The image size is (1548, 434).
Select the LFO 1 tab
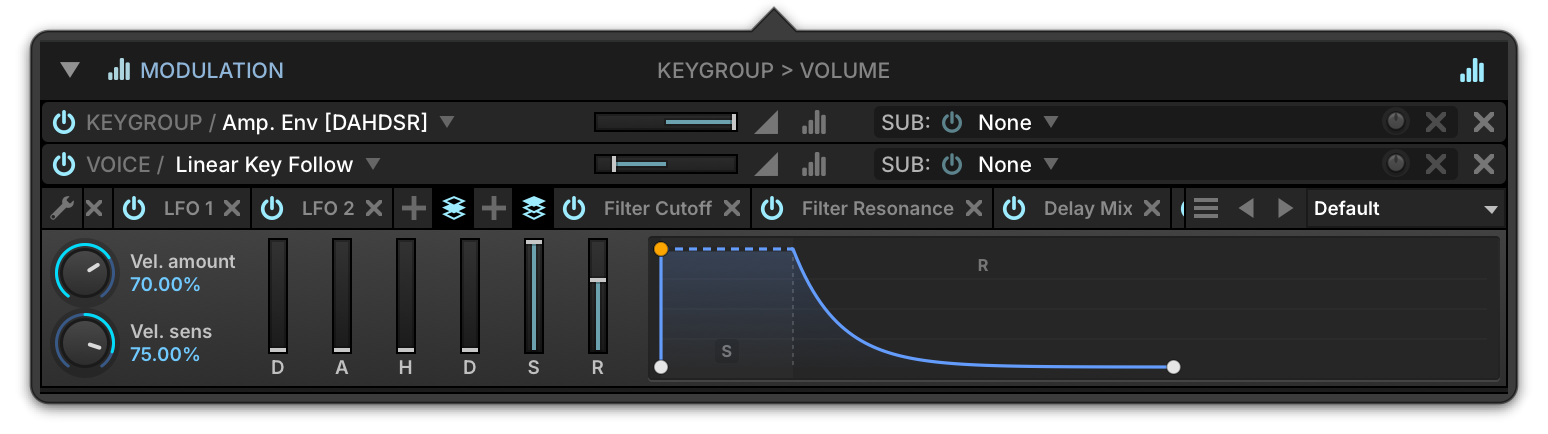188,208
